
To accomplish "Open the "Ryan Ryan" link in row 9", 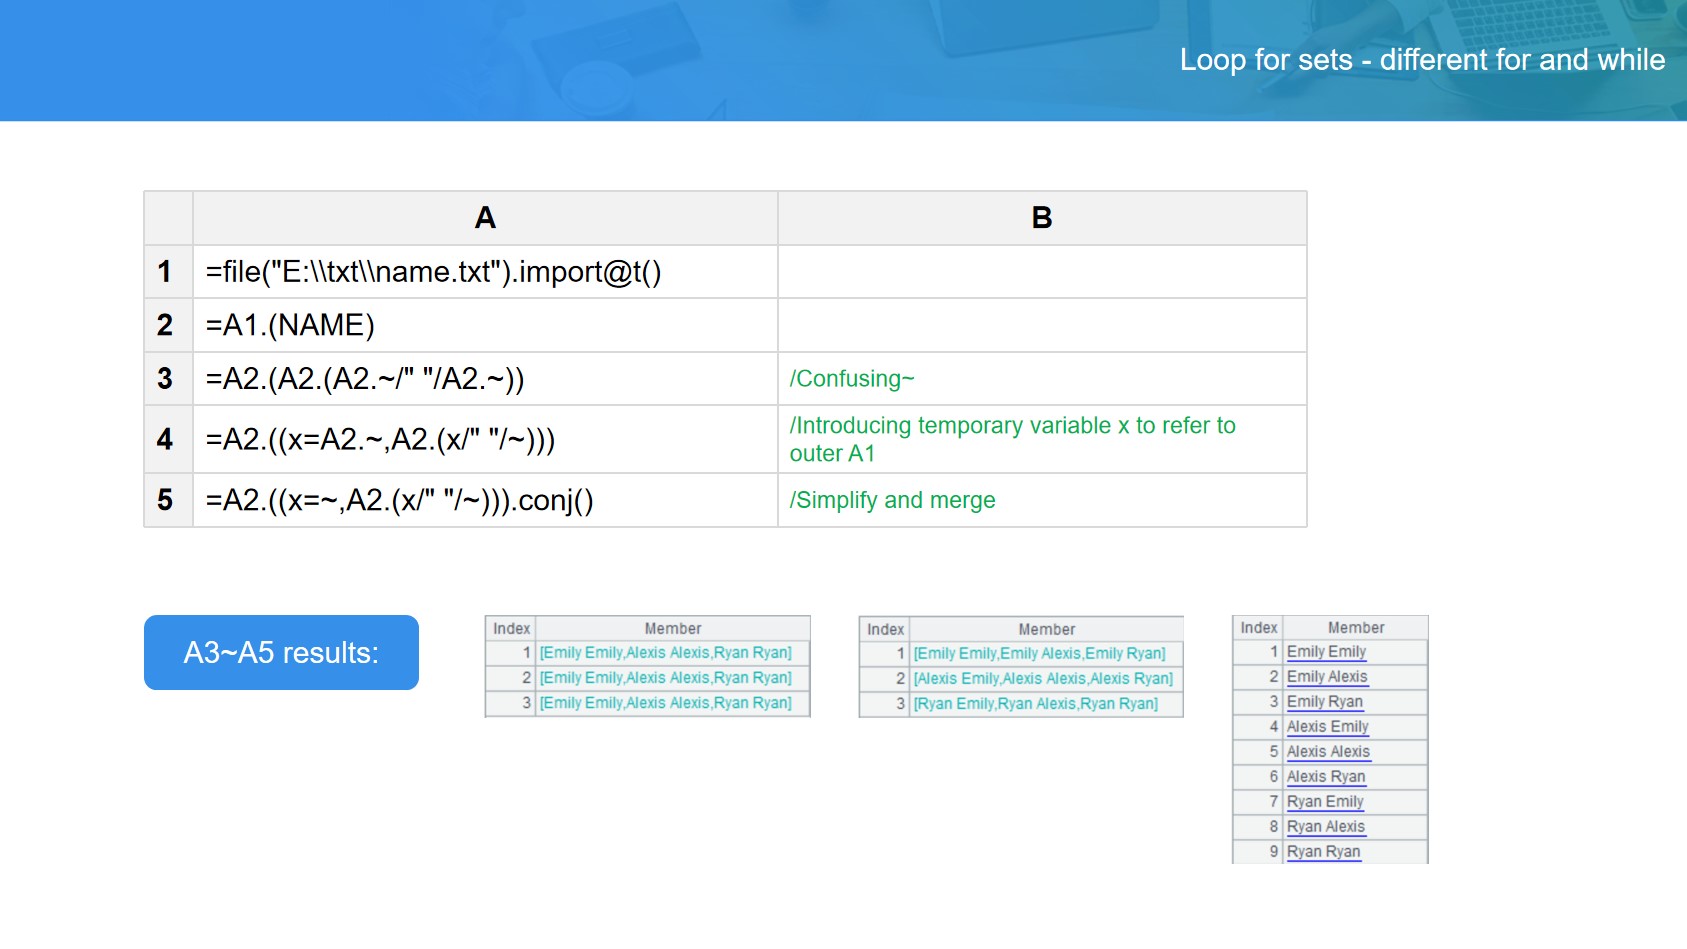I will [1323, 852].
